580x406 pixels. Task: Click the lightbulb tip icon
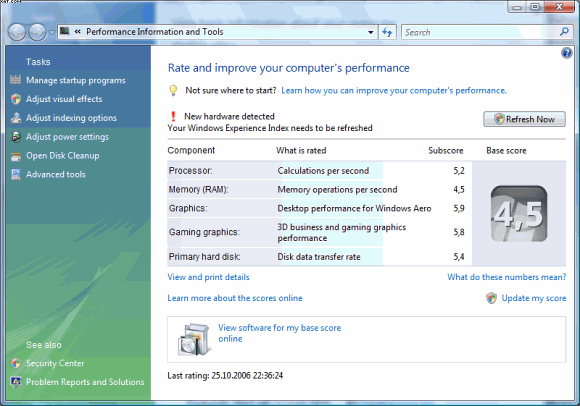click(x=173, y=90)
